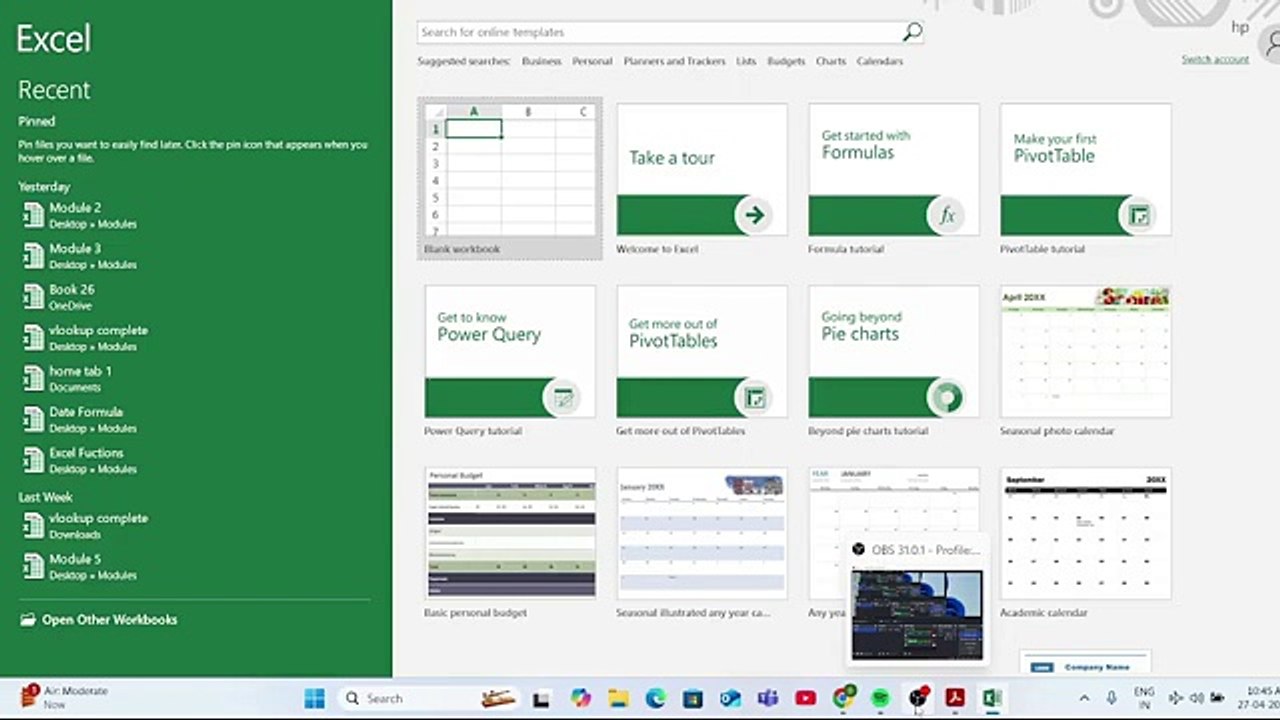1280x720 pixels.
Task: Open the Seasonal illustrated any year calendar template
Action: click(702, 544)
